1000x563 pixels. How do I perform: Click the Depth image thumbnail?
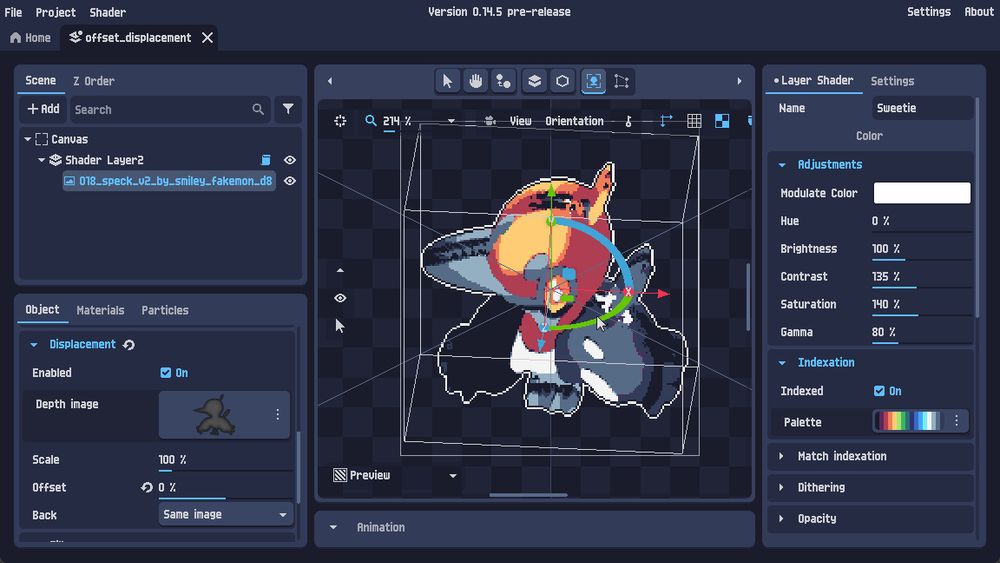tap(215, 414)
